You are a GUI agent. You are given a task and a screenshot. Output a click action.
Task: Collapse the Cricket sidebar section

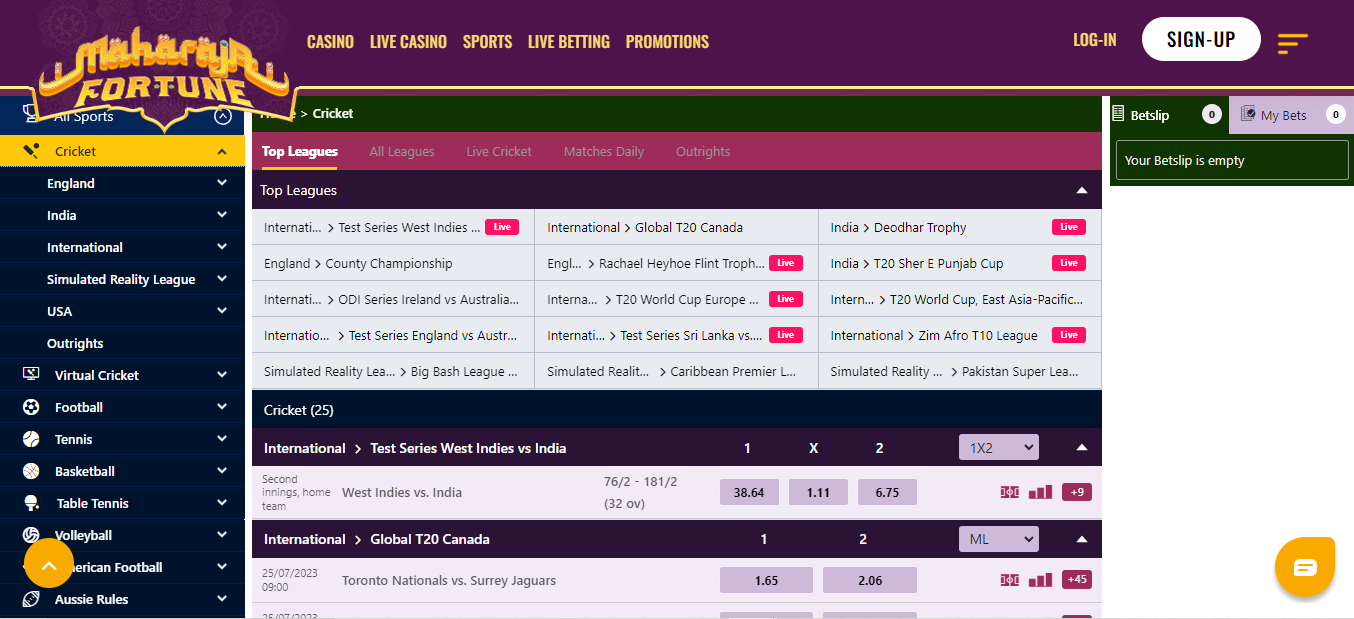[222, 151]
